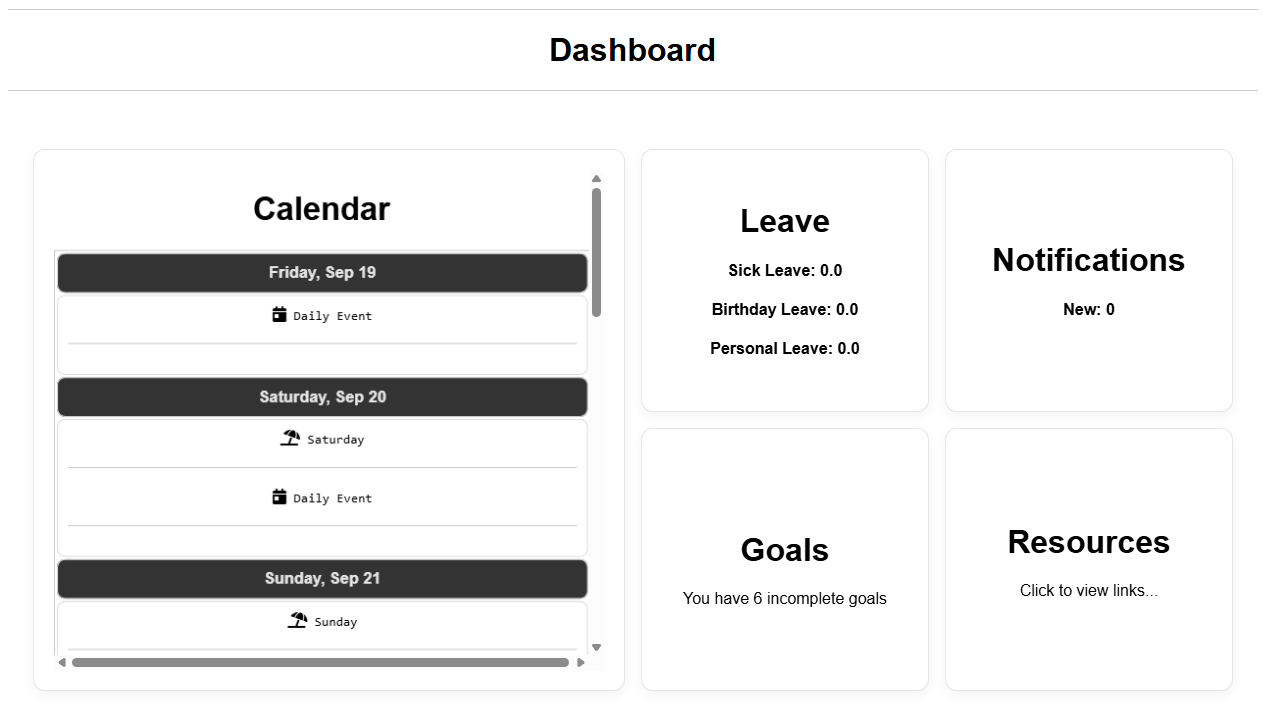
Task: Click 'You have 6 incomplete goals'
Action: pos(784,598)
